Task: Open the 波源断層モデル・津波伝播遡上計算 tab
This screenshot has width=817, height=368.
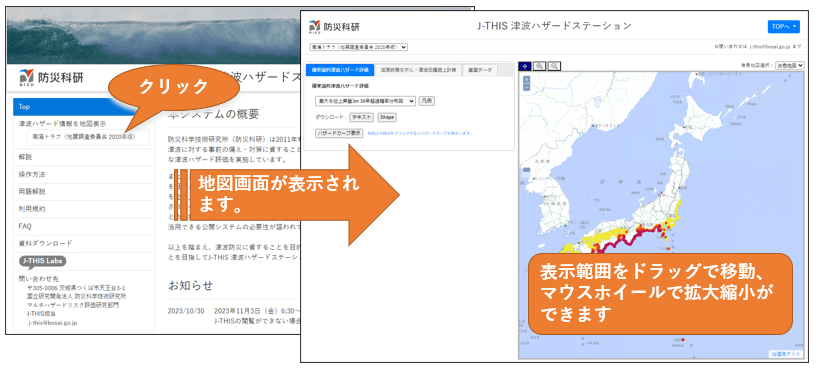Action: 418,69
